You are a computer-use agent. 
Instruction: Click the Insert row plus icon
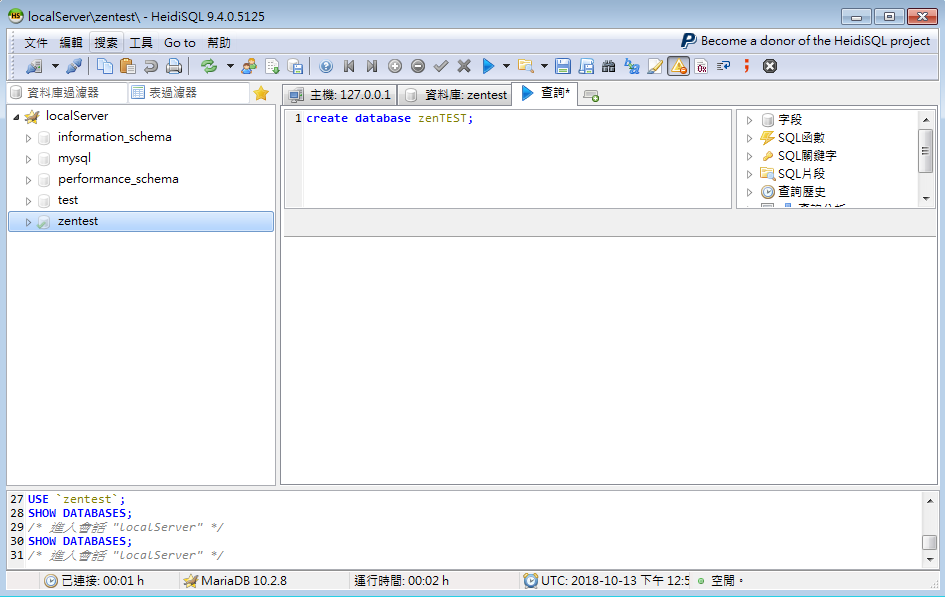pyautogui.click(x=395, y=66)
